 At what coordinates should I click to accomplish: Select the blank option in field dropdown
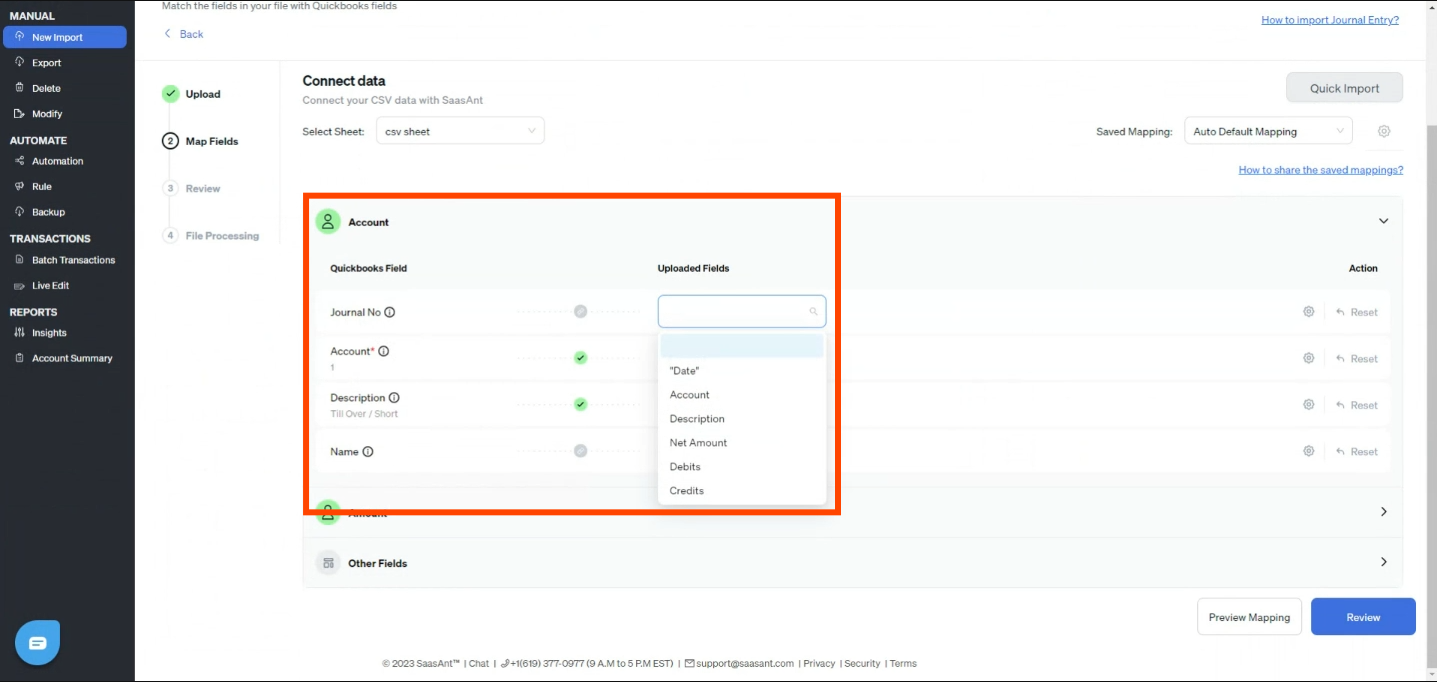[742, 346]
